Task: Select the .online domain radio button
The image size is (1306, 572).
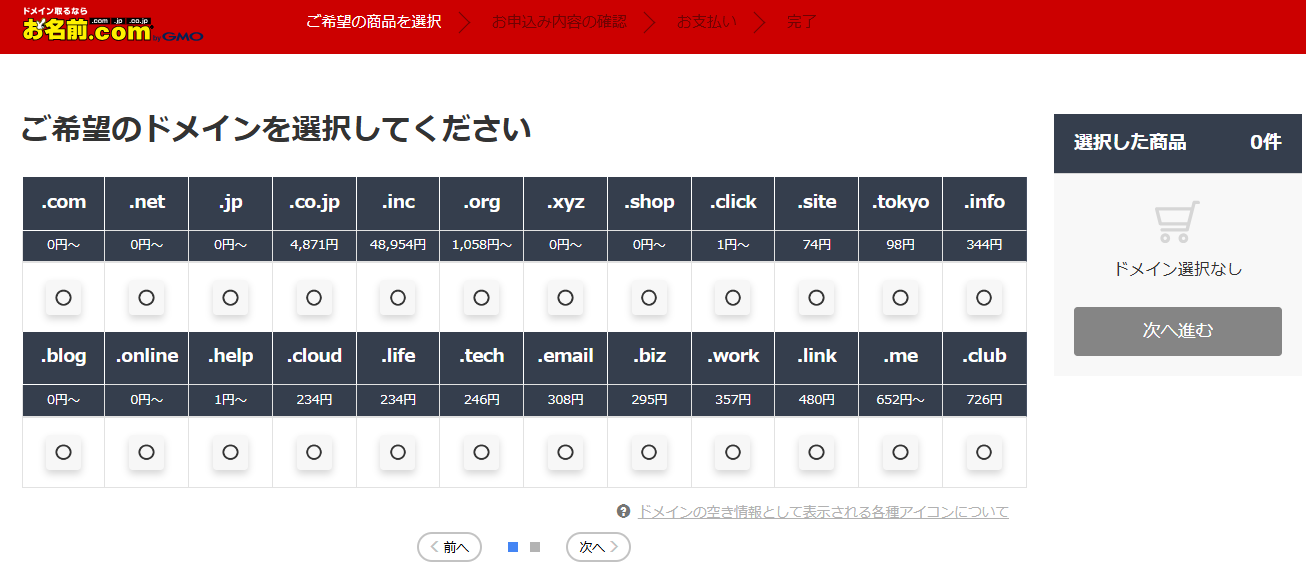Action: pos(146,452)
